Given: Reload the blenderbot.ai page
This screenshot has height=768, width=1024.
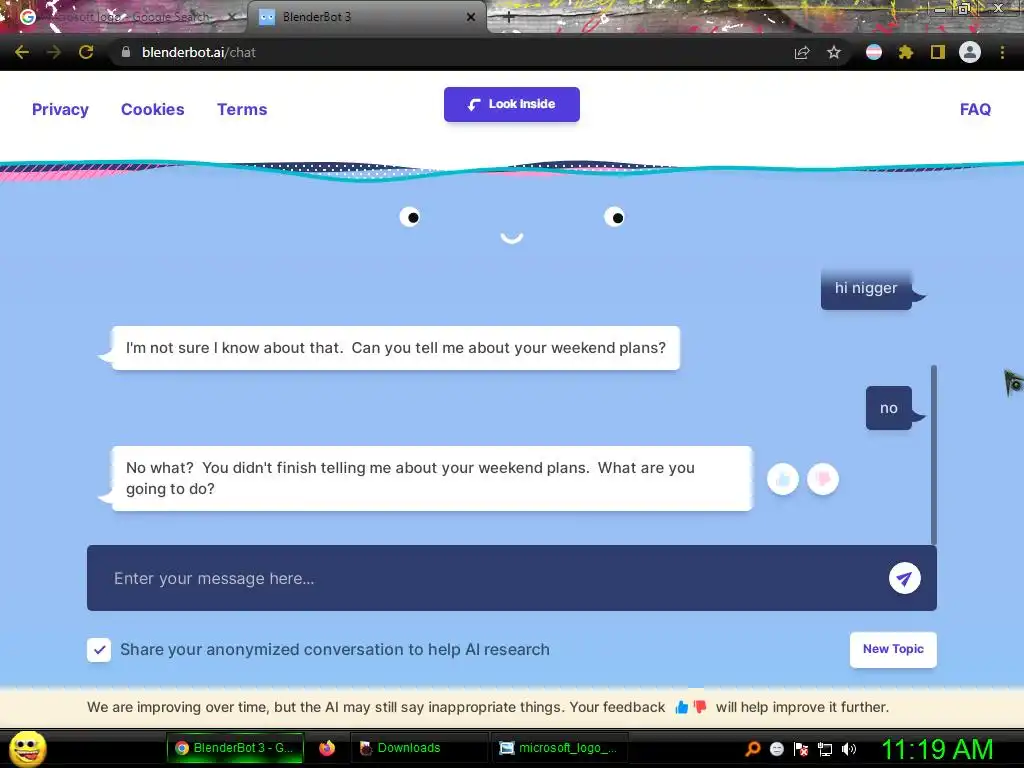Looking at the screenshot, I should click(86, 52).
